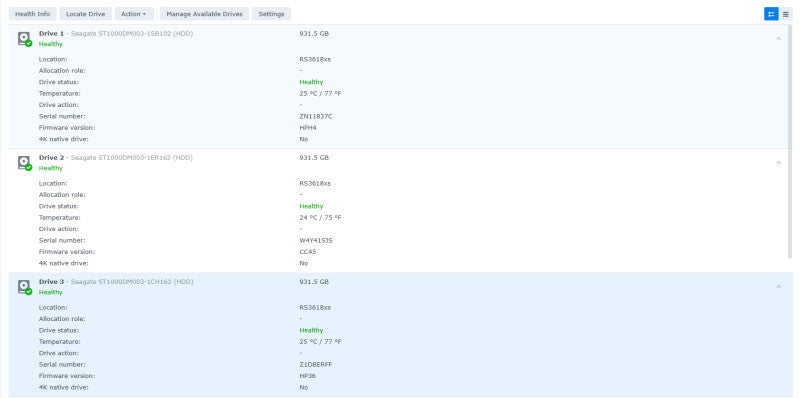
Task: Switch to the detailed card view icon
Action: [771, 14]
